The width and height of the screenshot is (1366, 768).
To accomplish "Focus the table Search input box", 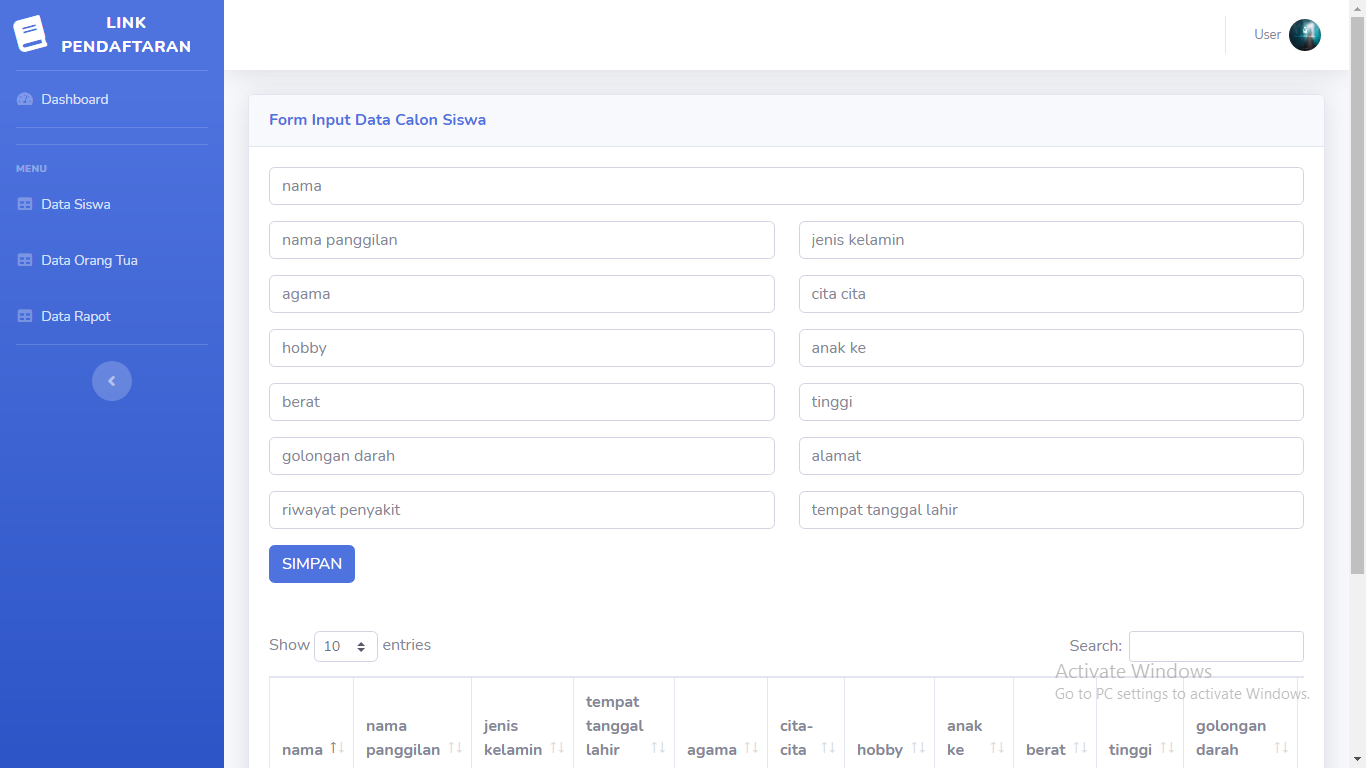I will (1216, 646).
